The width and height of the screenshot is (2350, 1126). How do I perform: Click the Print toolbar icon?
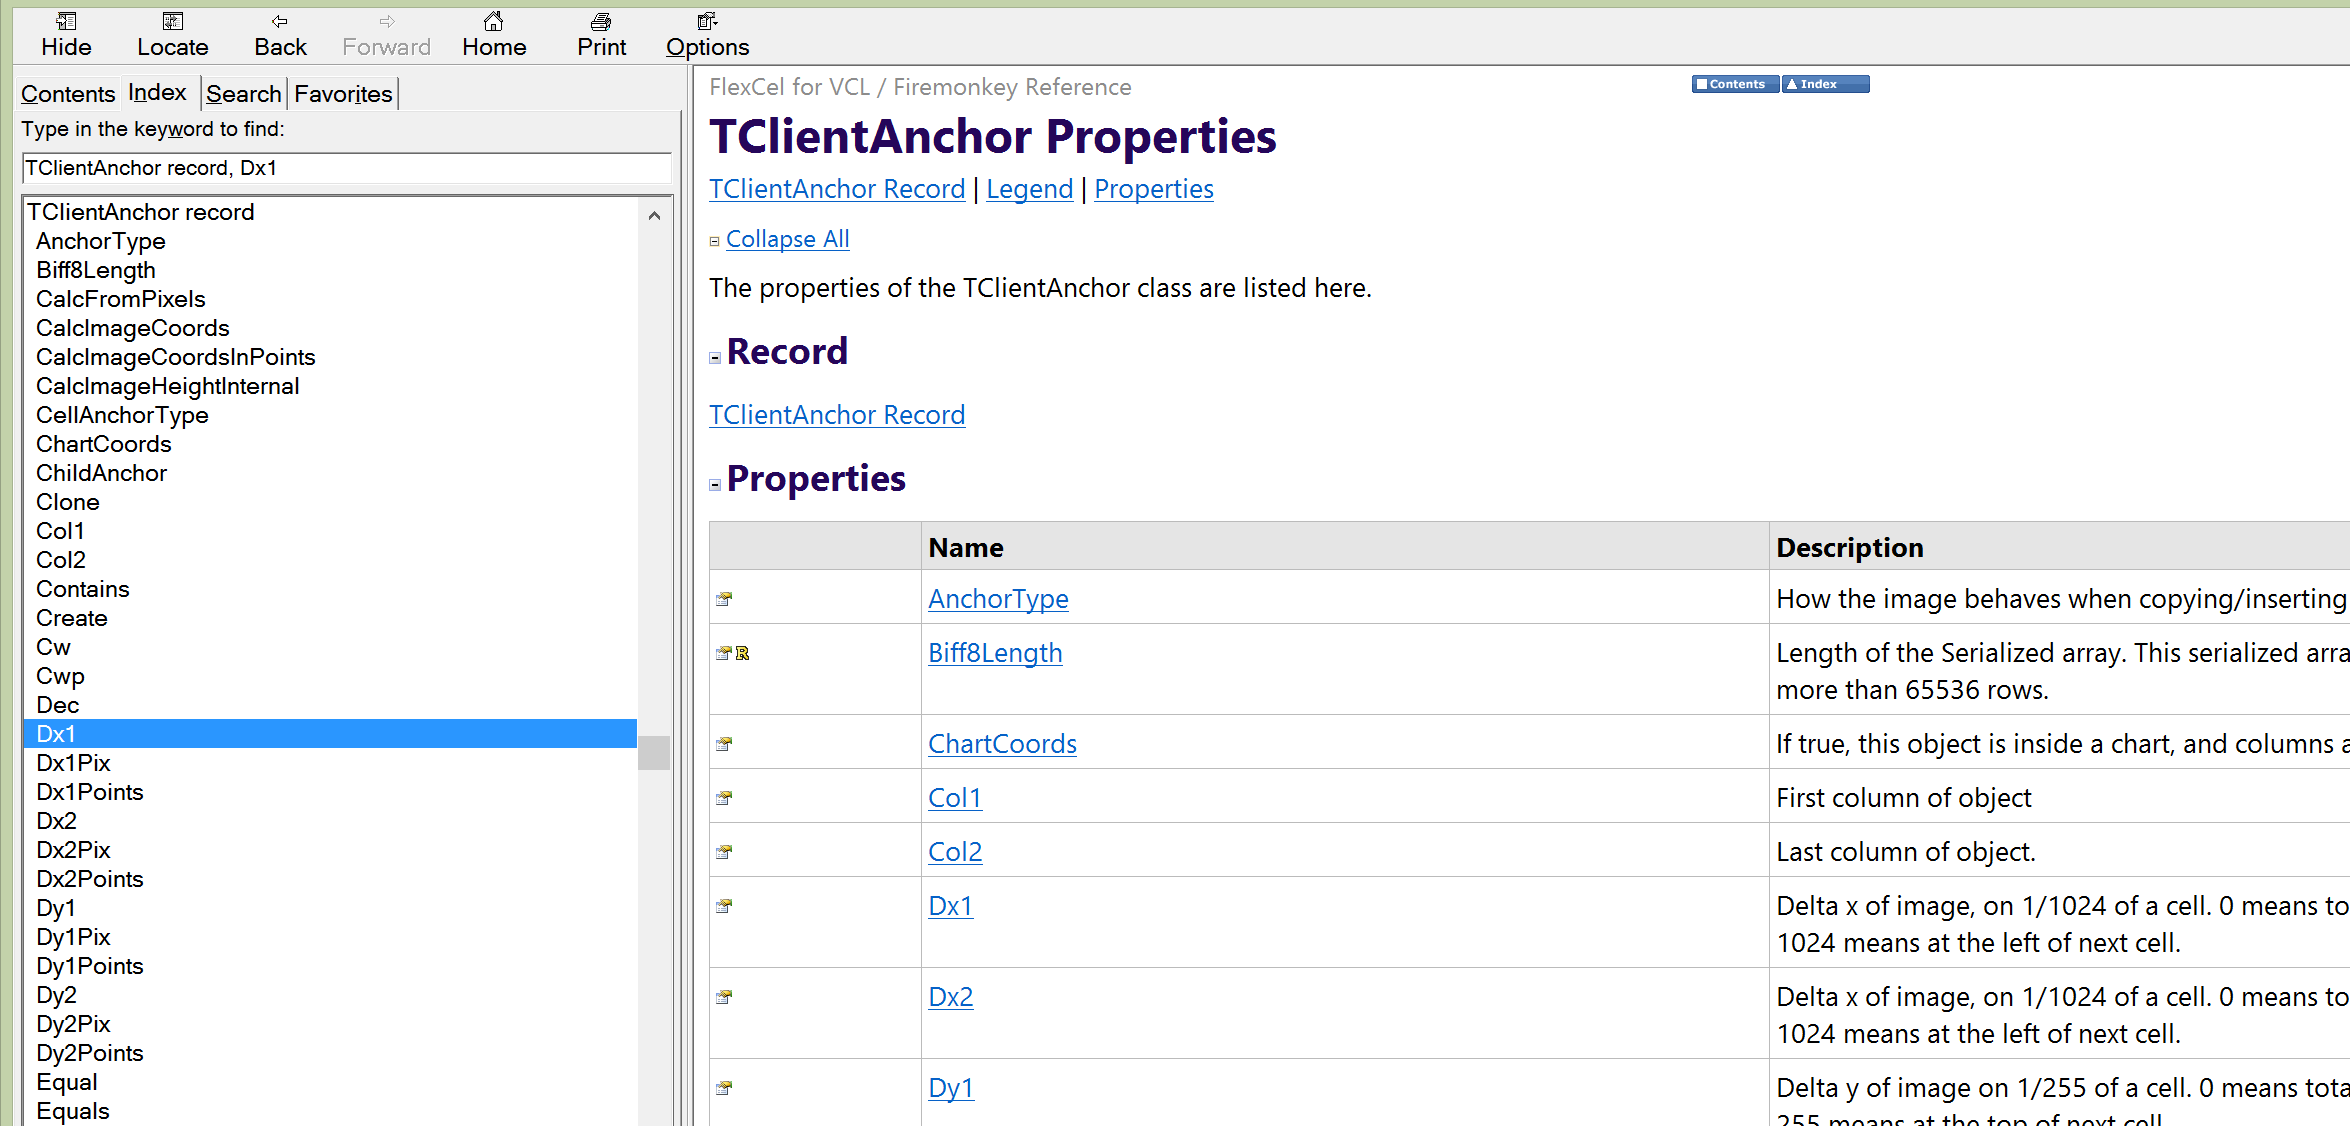pyautogui.click(x=601, y=34)
